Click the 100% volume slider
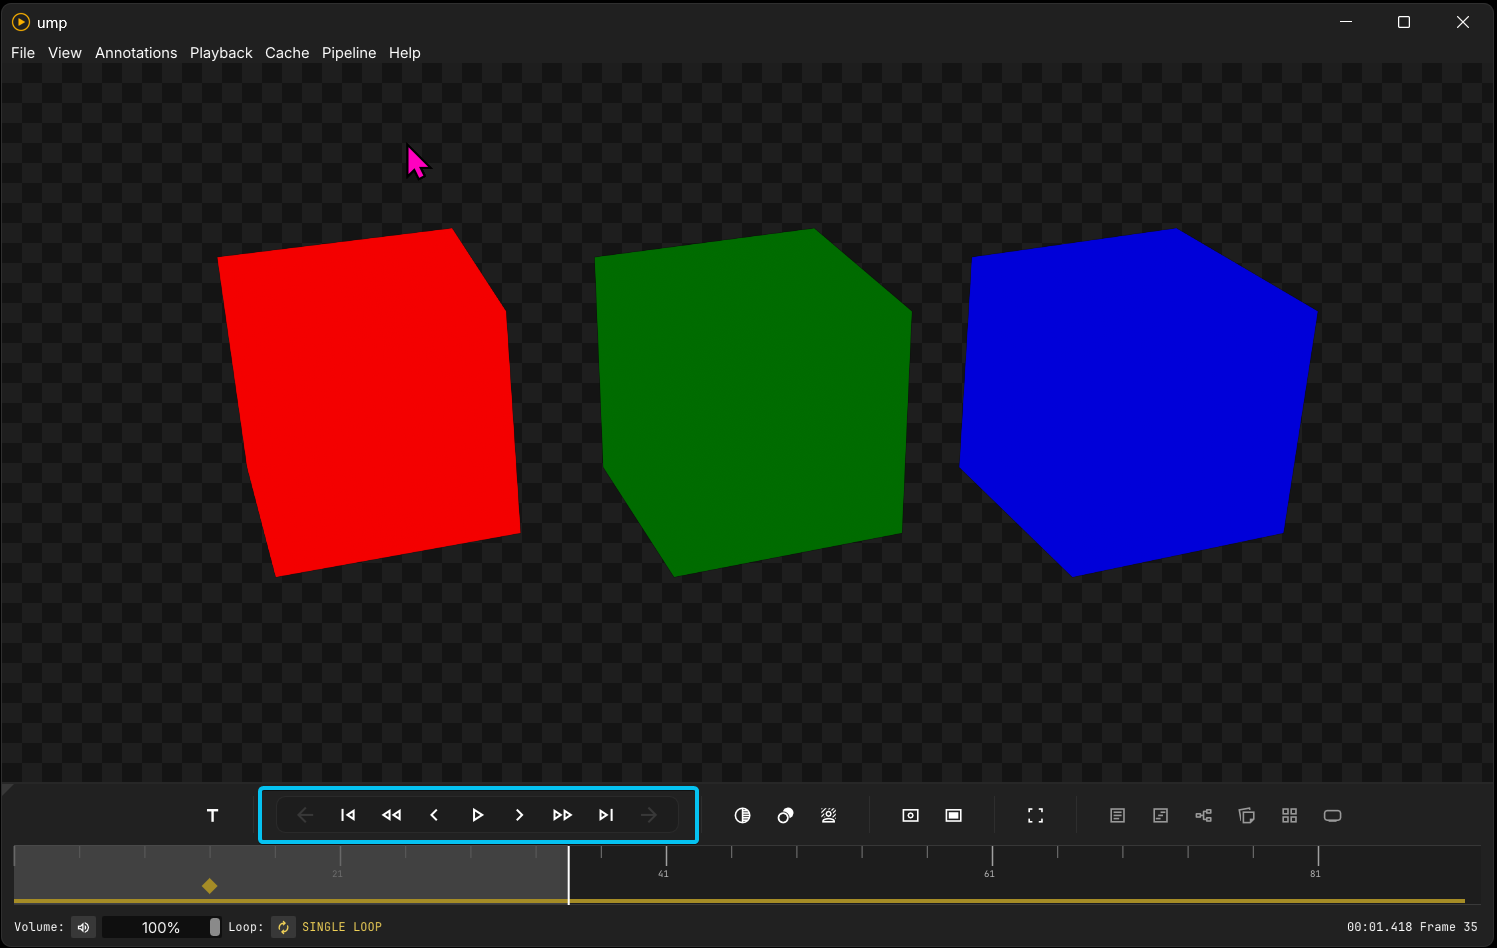 [161, 927]
